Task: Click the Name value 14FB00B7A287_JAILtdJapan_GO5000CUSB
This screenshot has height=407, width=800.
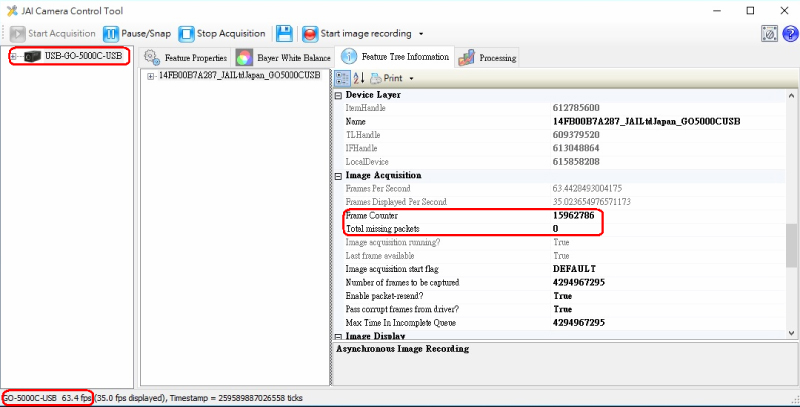Action: pyautogui.click(x=647, y=122)
